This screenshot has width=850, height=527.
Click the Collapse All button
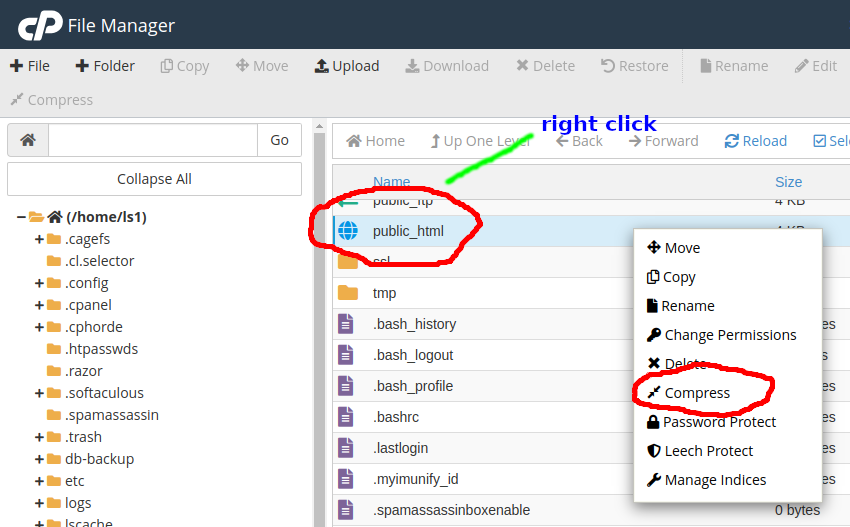154,179
